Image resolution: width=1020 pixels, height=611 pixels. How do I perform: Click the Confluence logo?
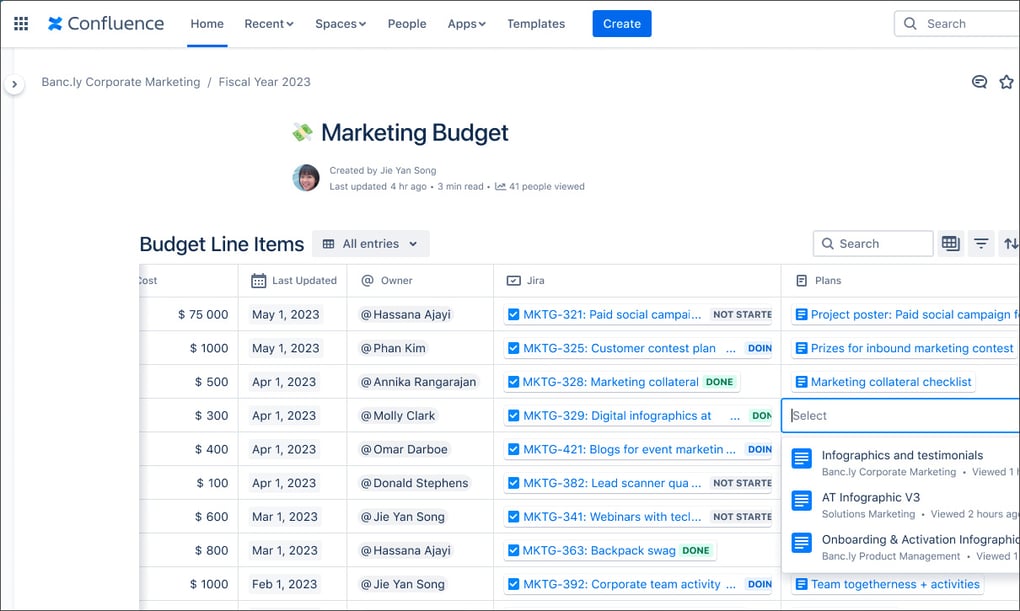pos(105,23)
